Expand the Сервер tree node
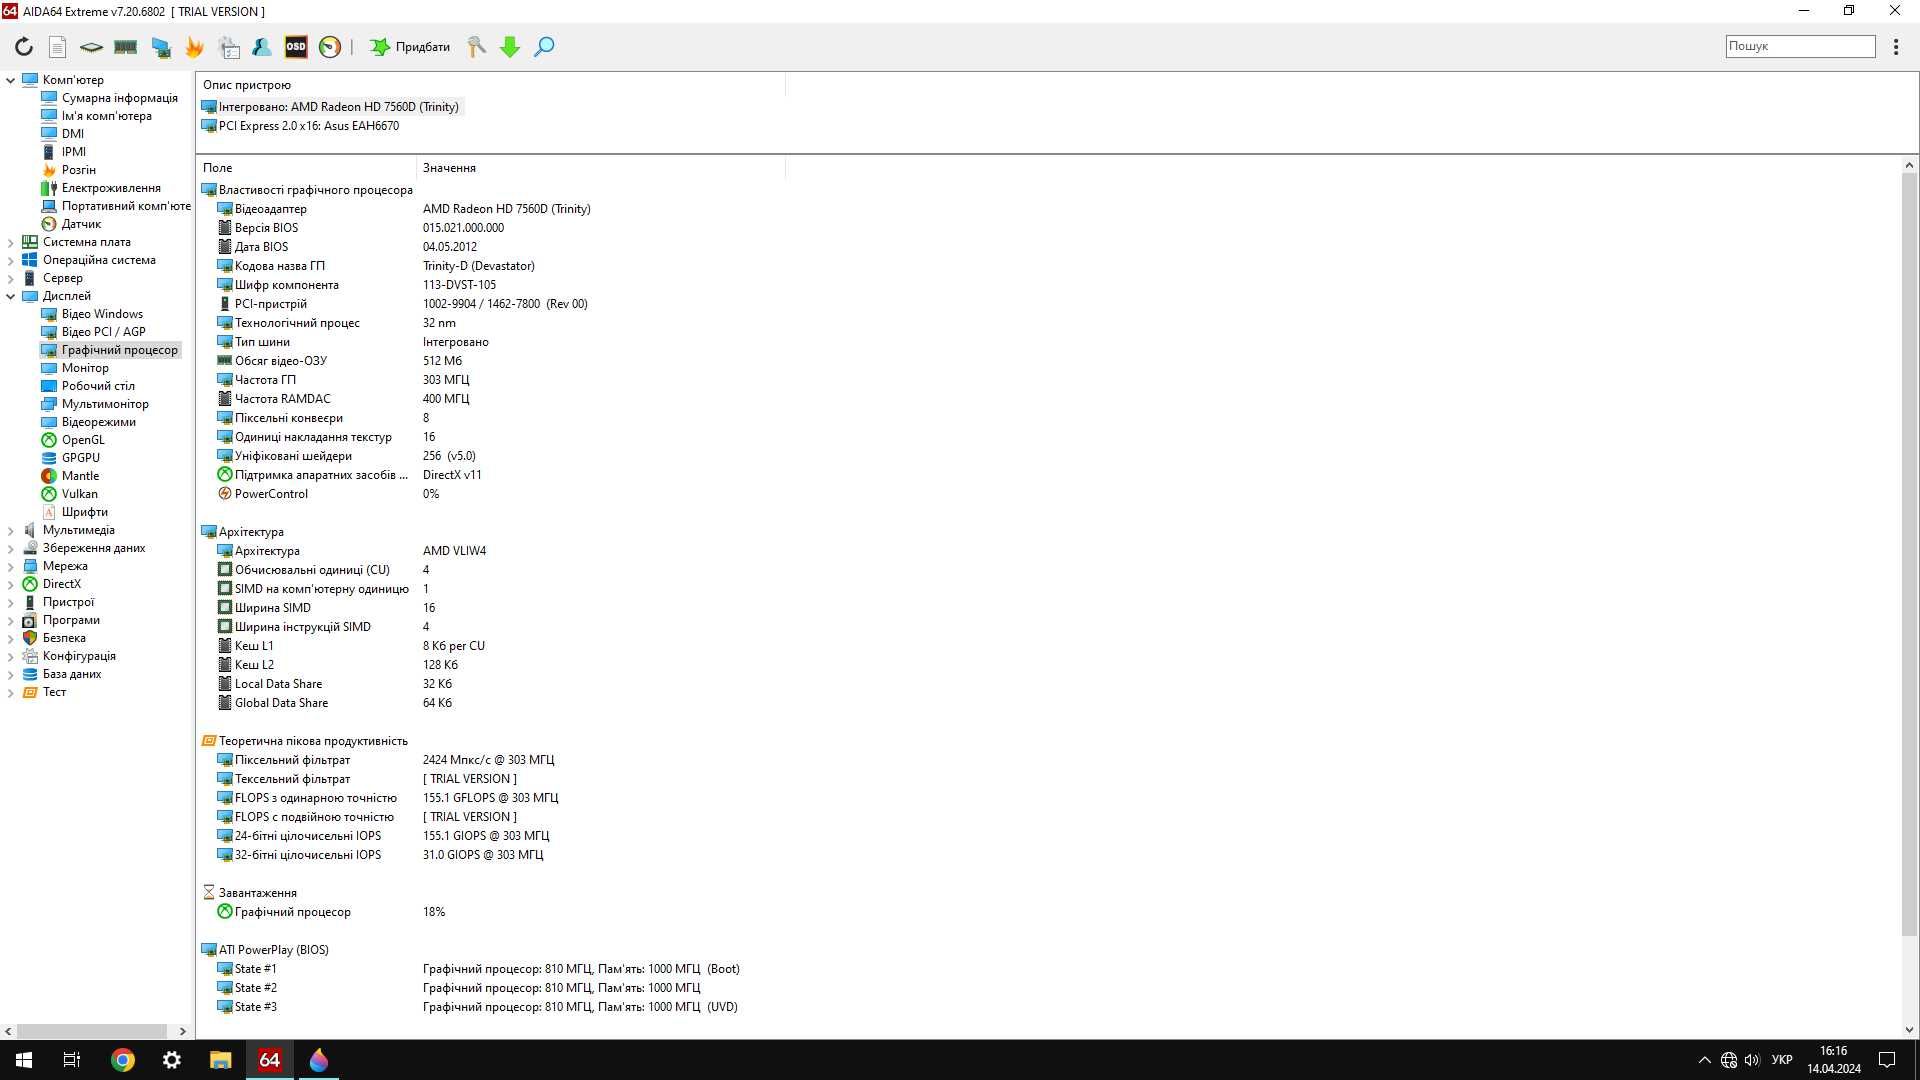This screenshot has width=1920, height=1080. (x=11, y=278)
